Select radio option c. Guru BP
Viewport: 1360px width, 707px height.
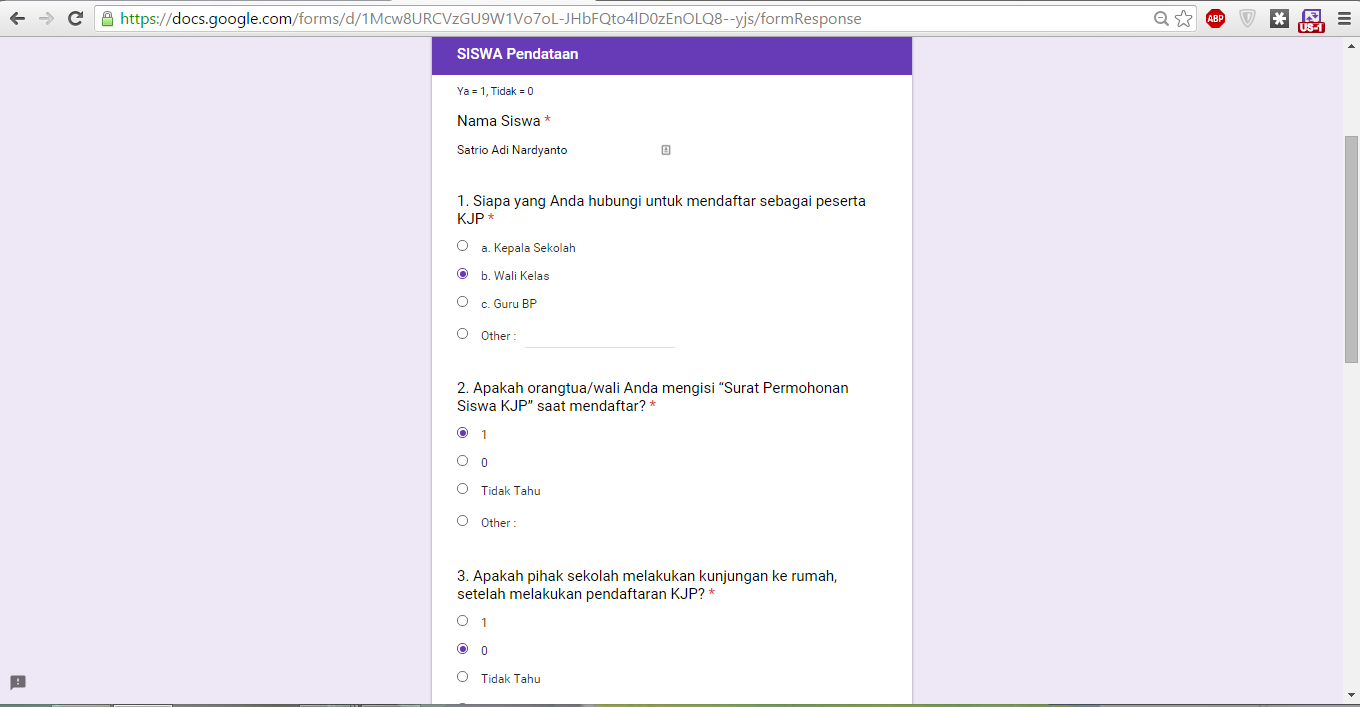pos(462,302)
